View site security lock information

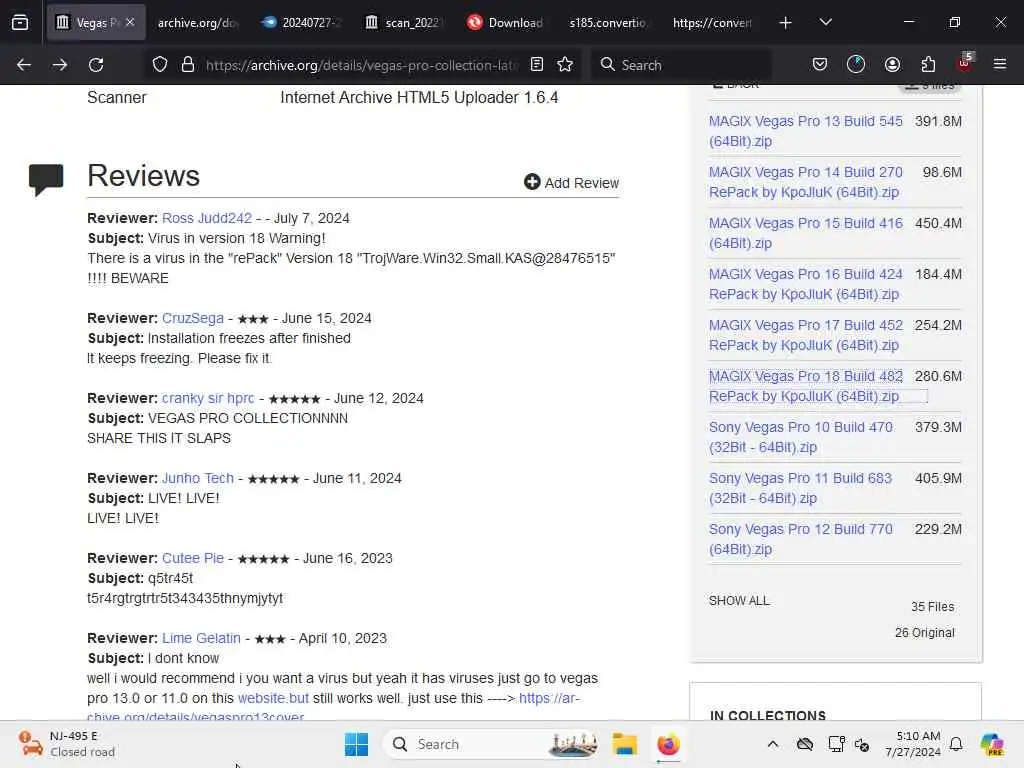click(188, 65)
